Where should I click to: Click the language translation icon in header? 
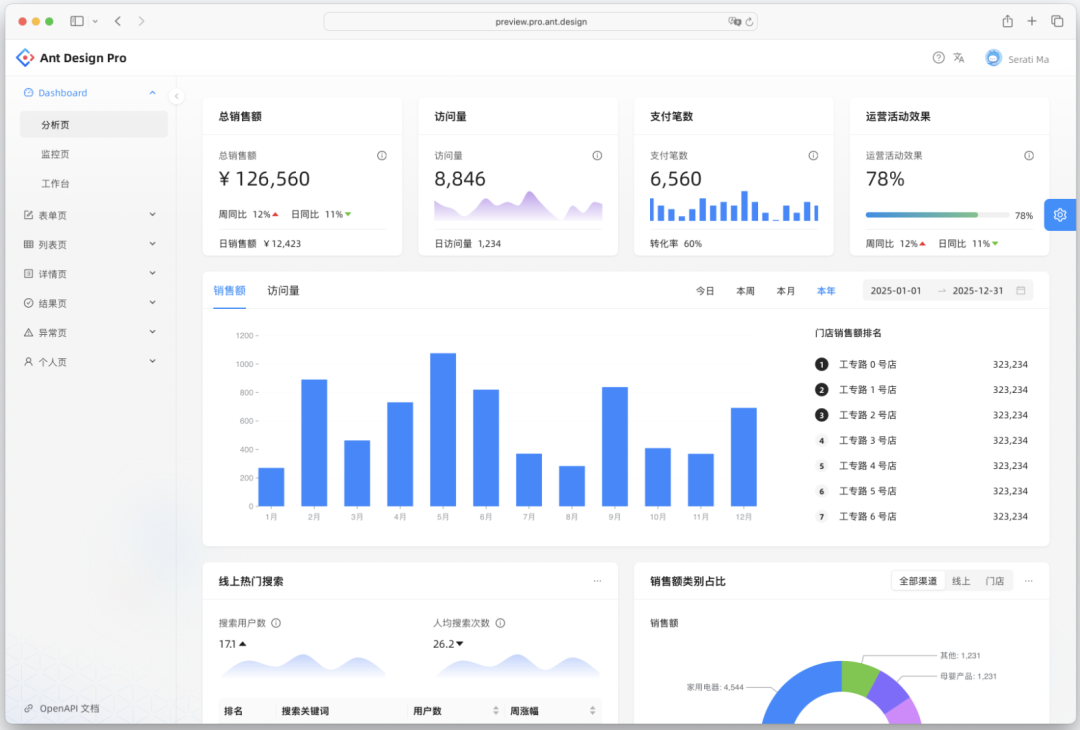click(959, 58)
